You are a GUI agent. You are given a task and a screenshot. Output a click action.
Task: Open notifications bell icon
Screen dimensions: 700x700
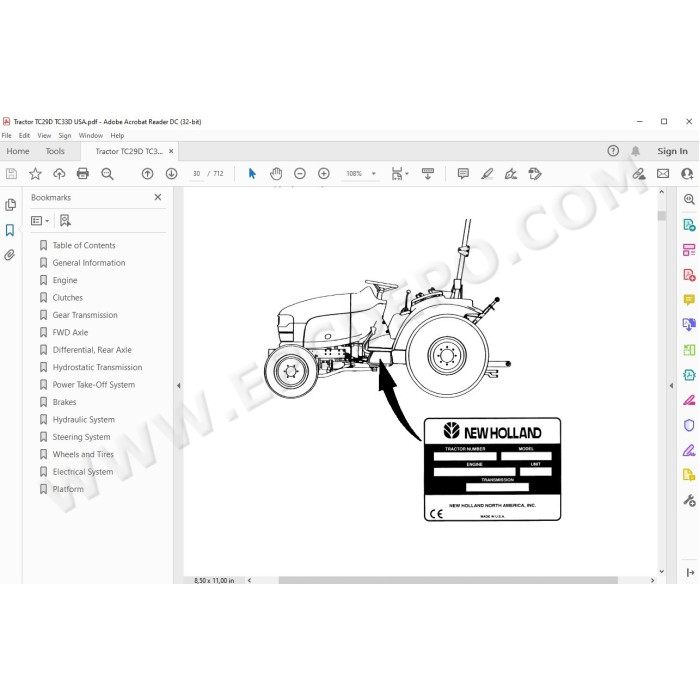click(x=635, y=151)
